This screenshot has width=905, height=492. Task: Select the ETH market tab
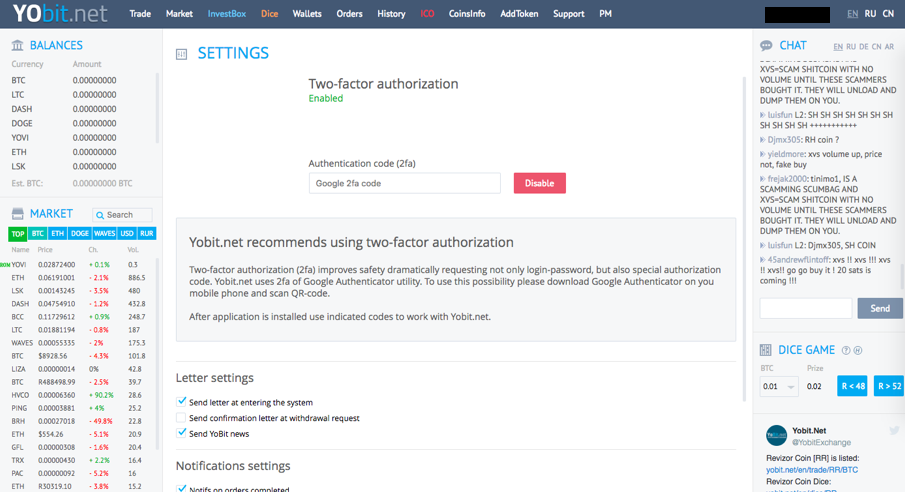[x=57, y=234]
